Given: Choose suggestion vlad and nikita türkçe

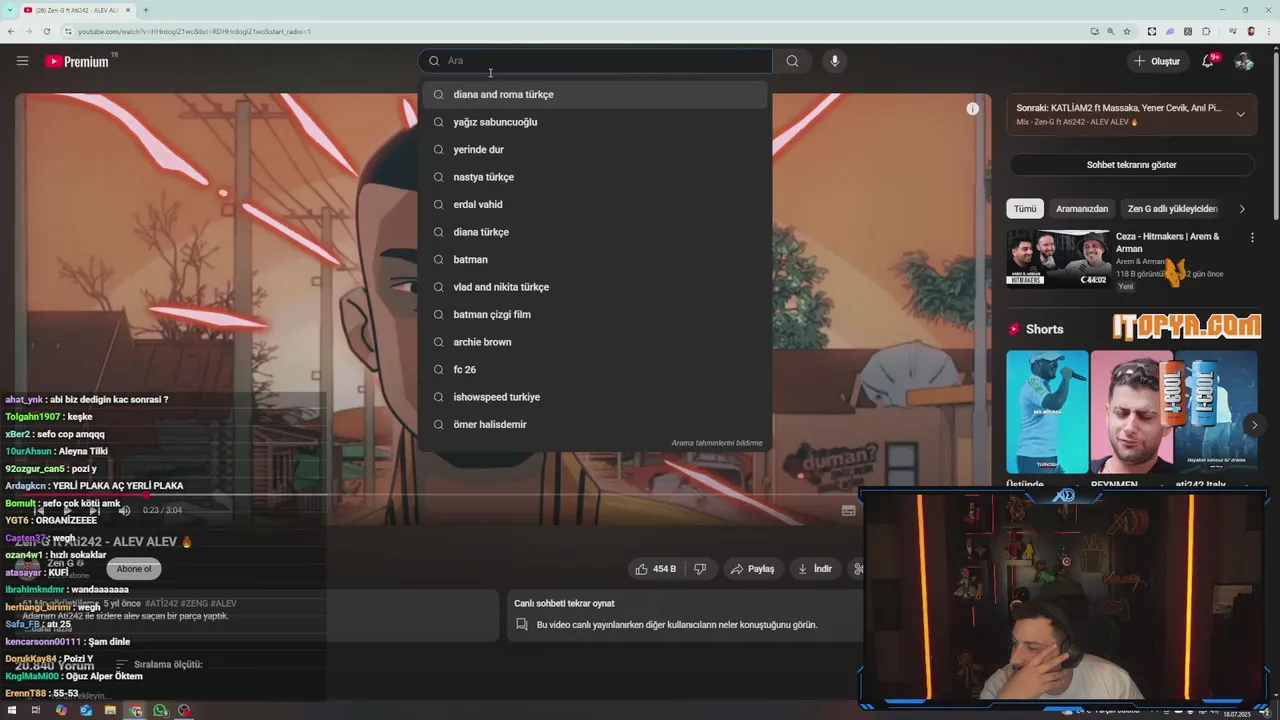Looking at the screenshot, I should point(595,287).
